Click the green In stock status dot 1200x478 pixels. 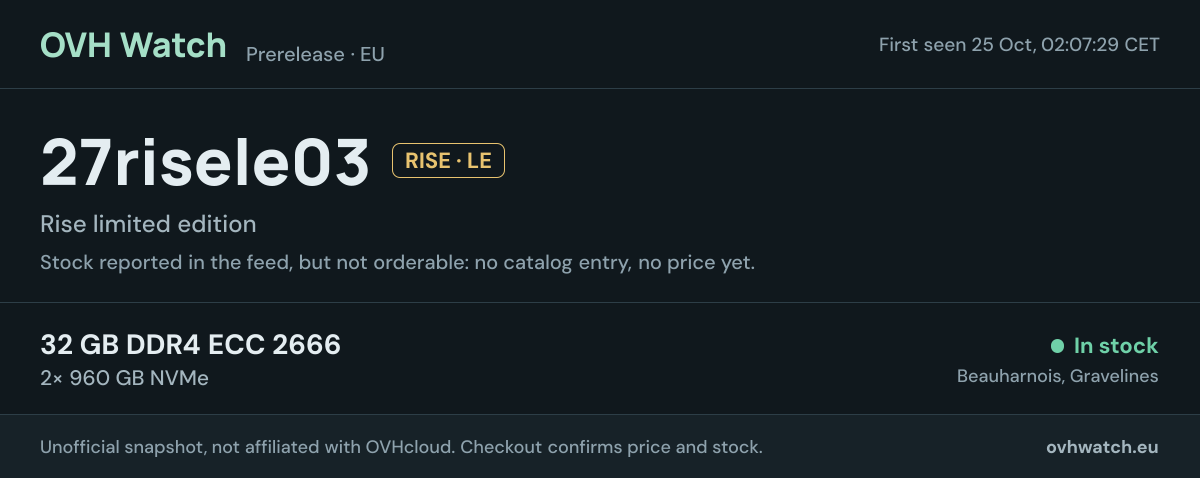[1057, 346]
